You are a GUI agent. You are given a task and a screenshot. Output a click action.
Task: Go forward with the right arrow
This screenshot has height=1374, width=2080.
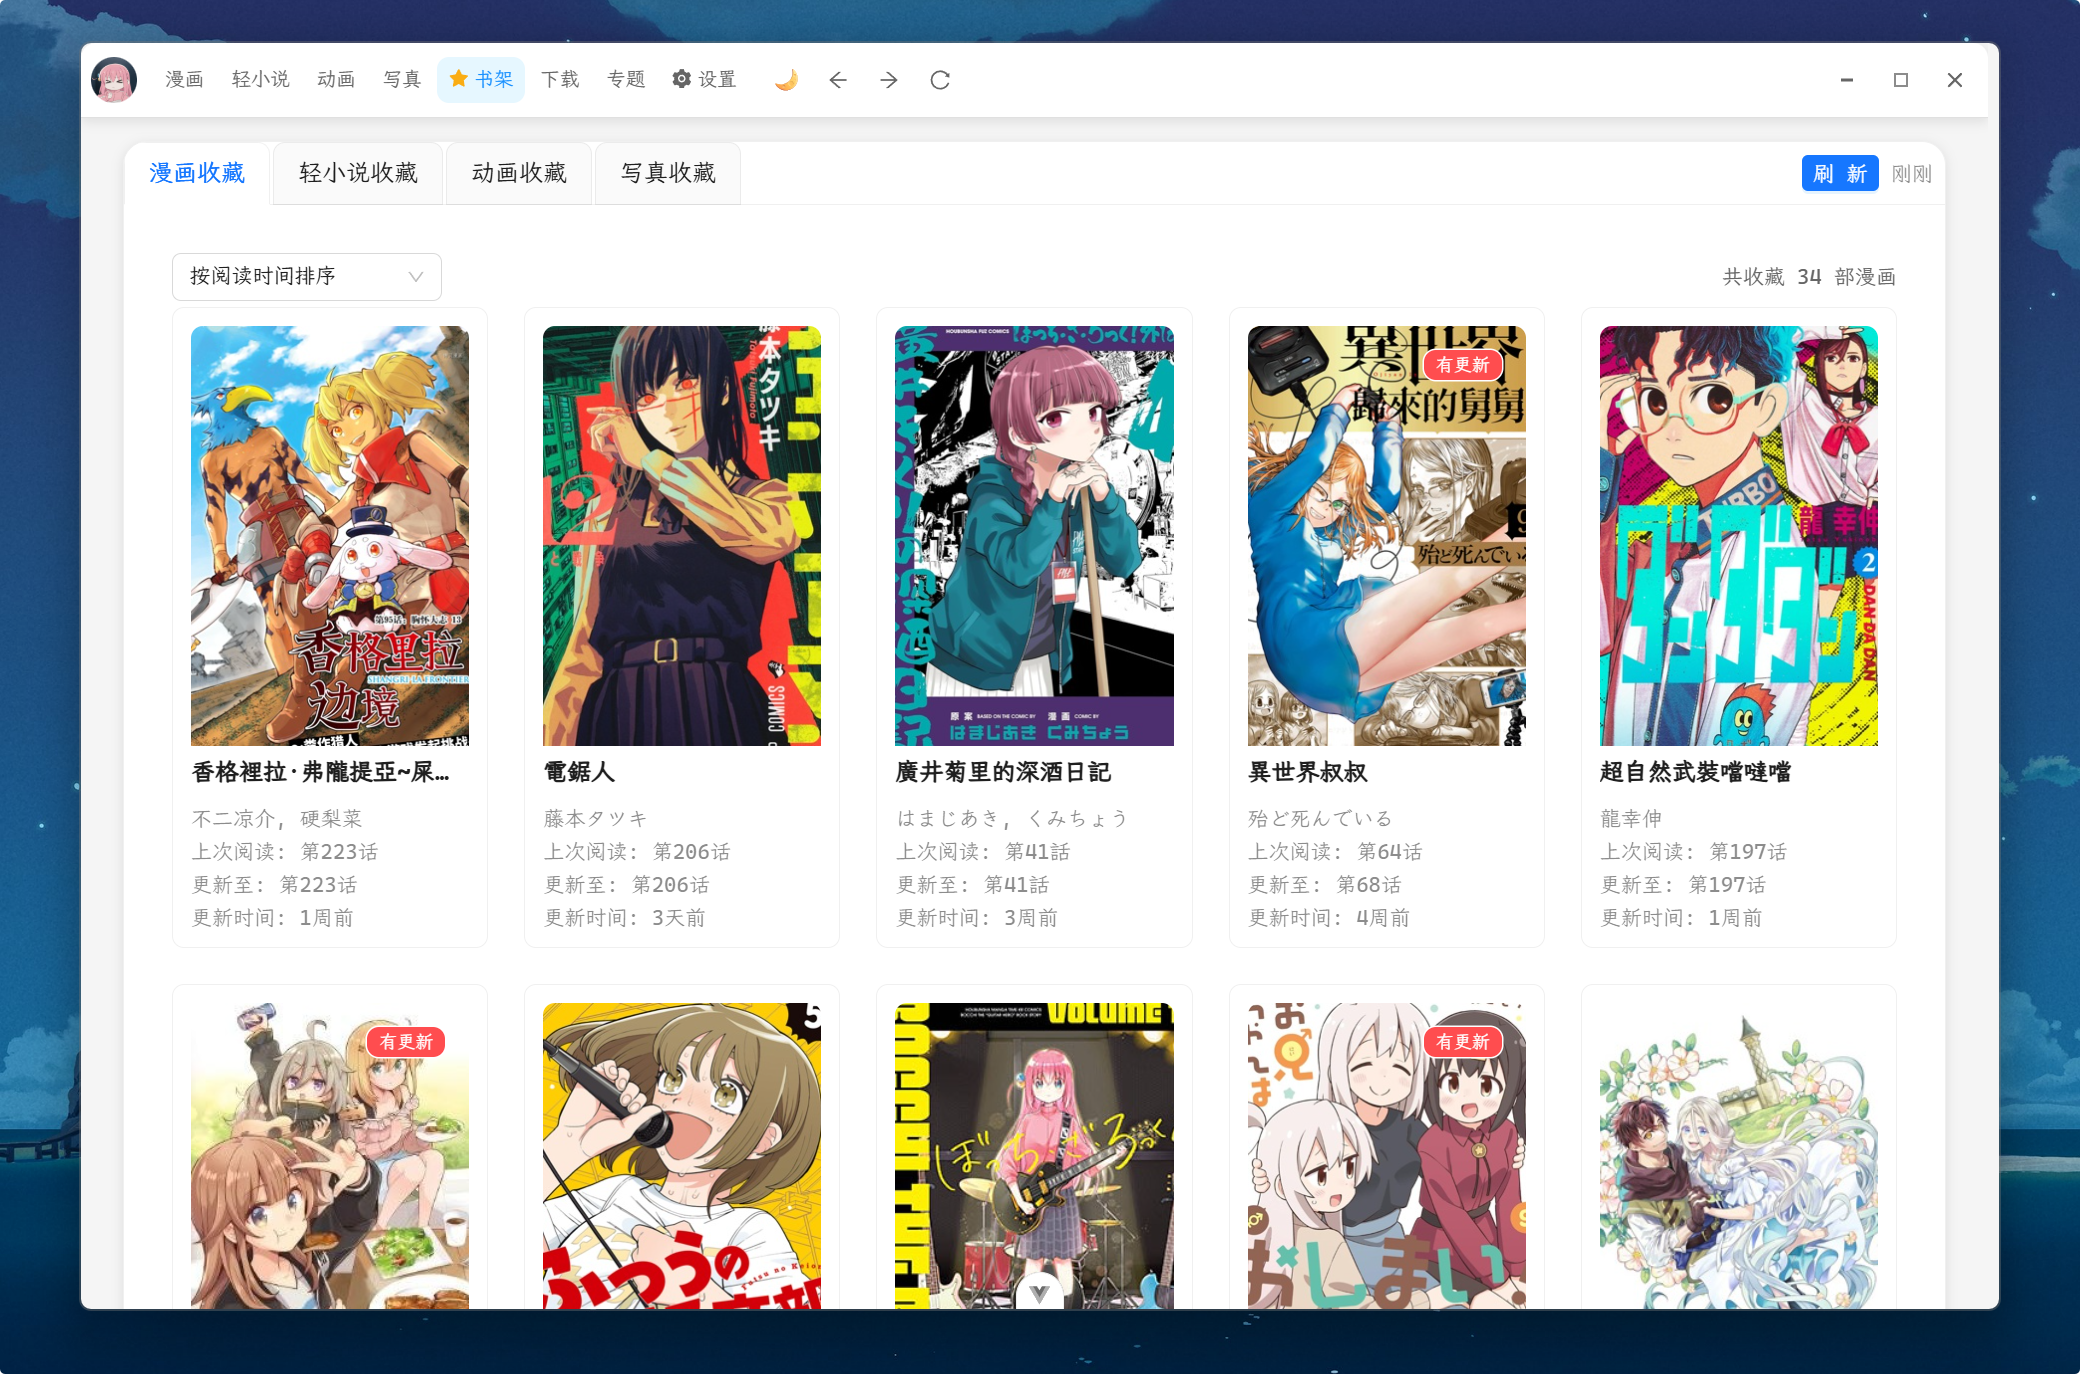click(889, 80)
